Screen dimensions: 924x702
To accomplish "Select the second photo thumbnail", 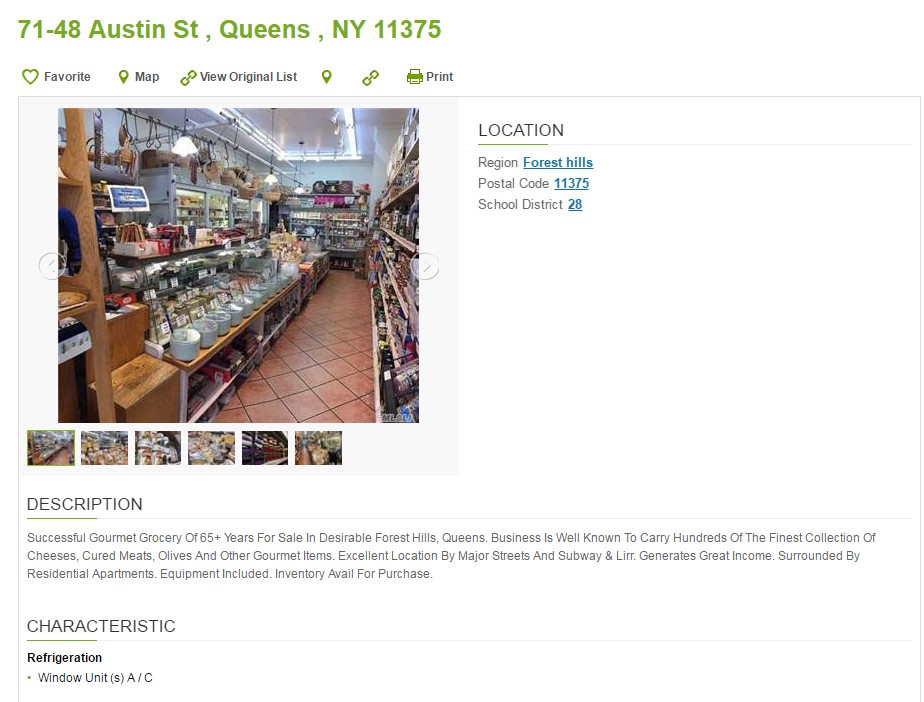I will tap(104, 448).
